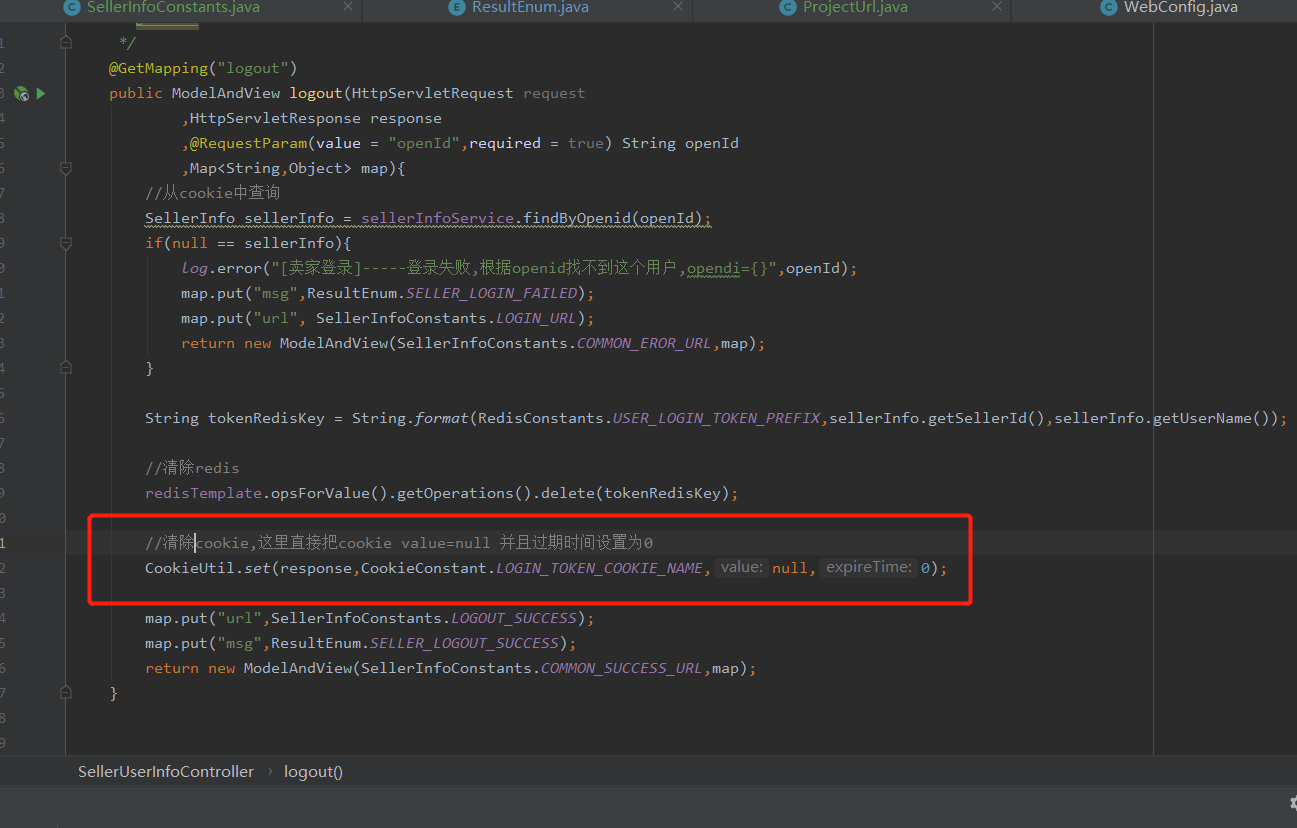Click the Spring bean leaf icon in gutter
Screen dimensions: 1297x828
coord(20,92)
